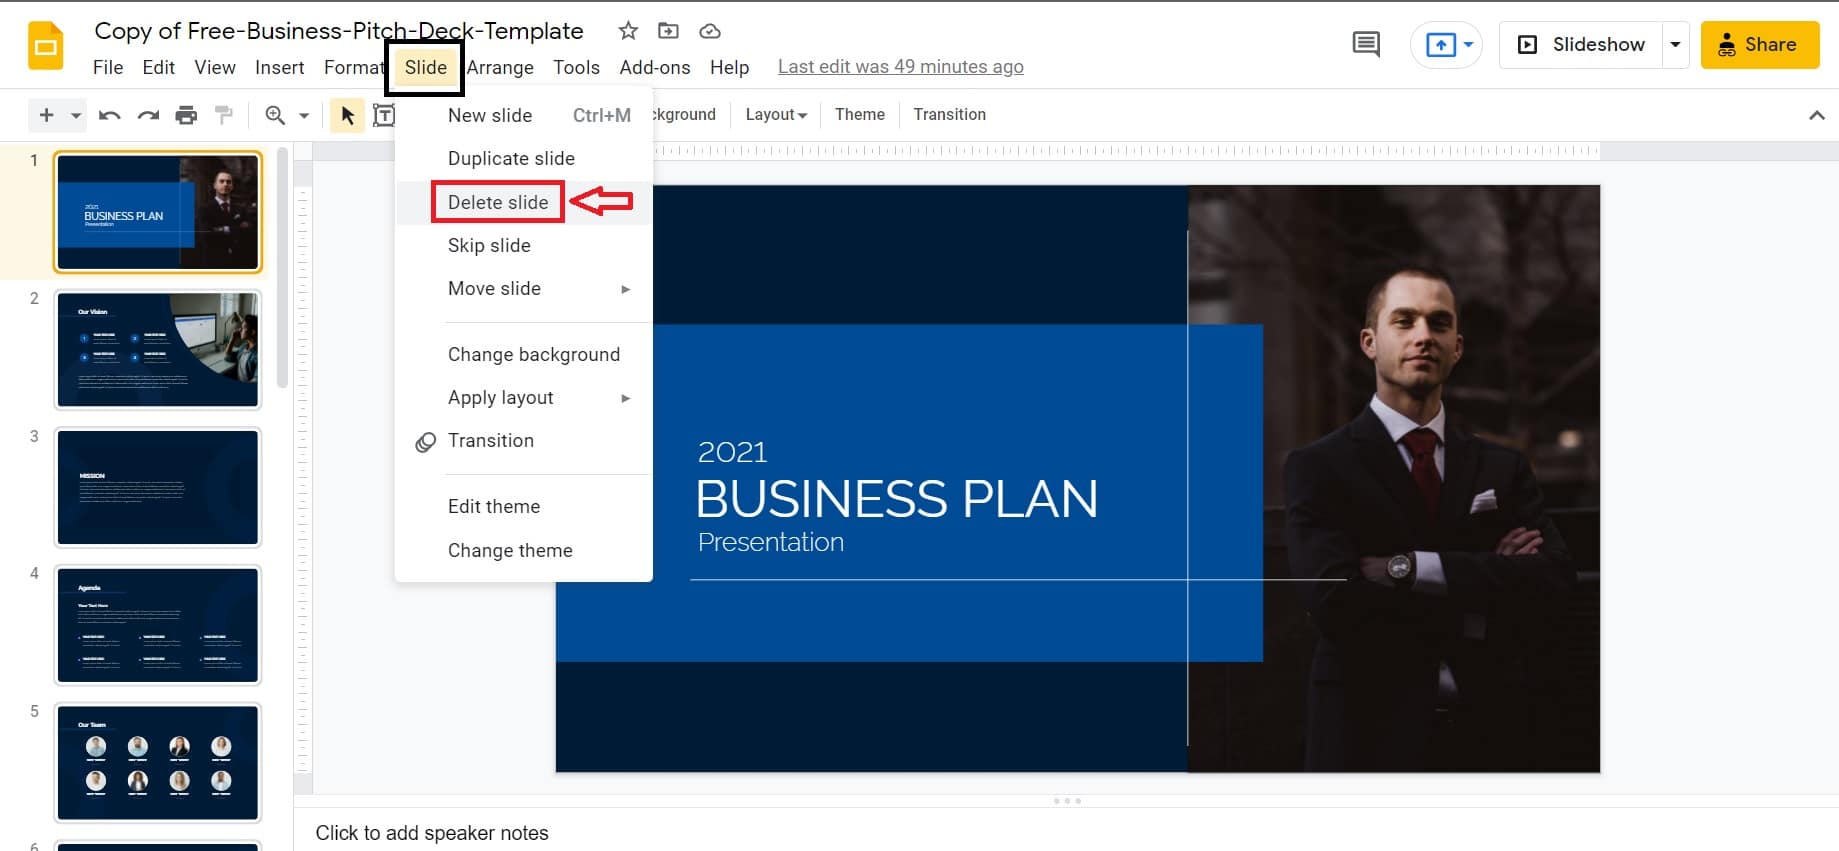Open the last edit history link
The height and width of the screenshot is (851, 1839).
click(x=900, y=66)
